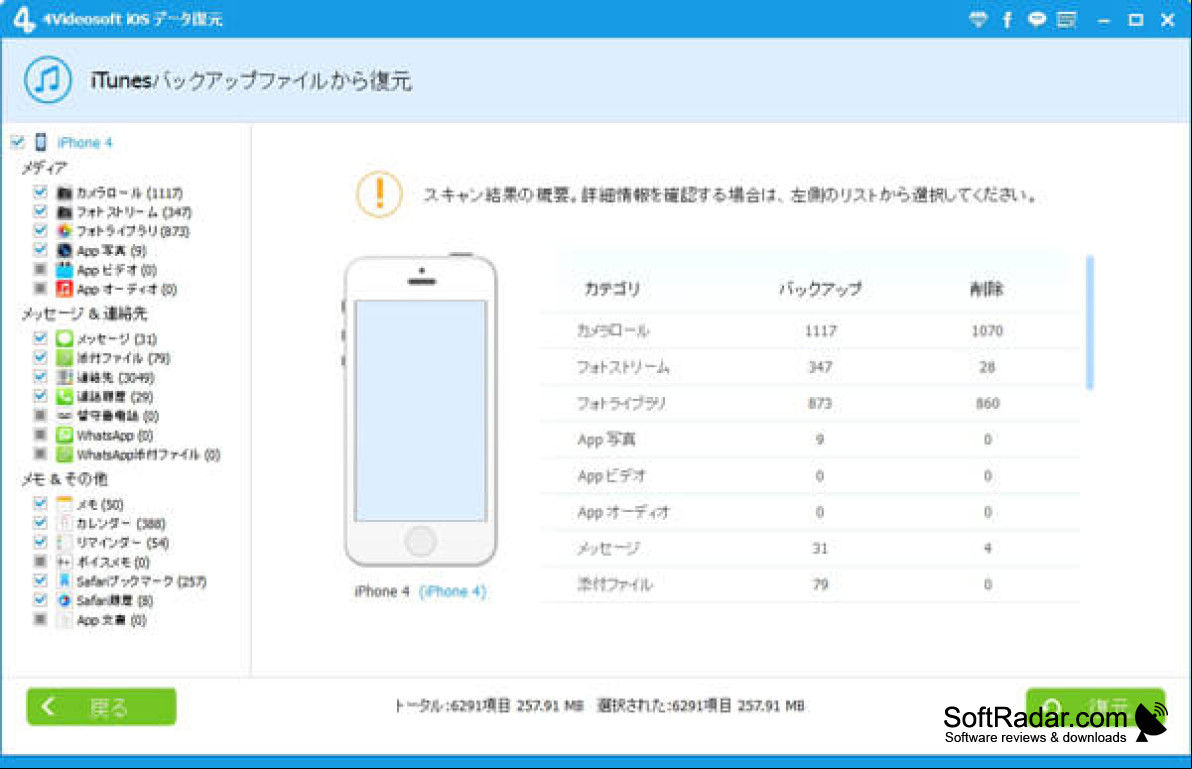The width and height of the screenshot is (1192, 769).
Task: Click the 通話履歴 (29) phone icon
Action: 65,397
